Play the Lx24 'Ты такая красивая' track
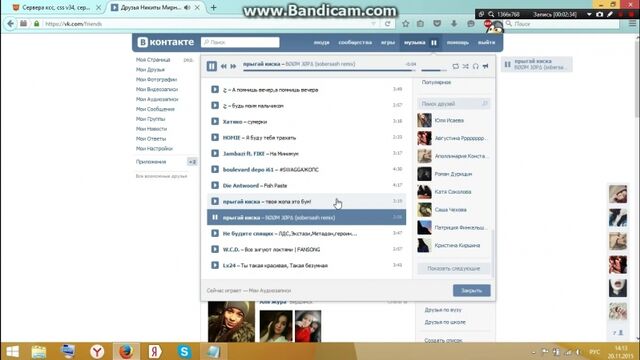 (215, 265)
